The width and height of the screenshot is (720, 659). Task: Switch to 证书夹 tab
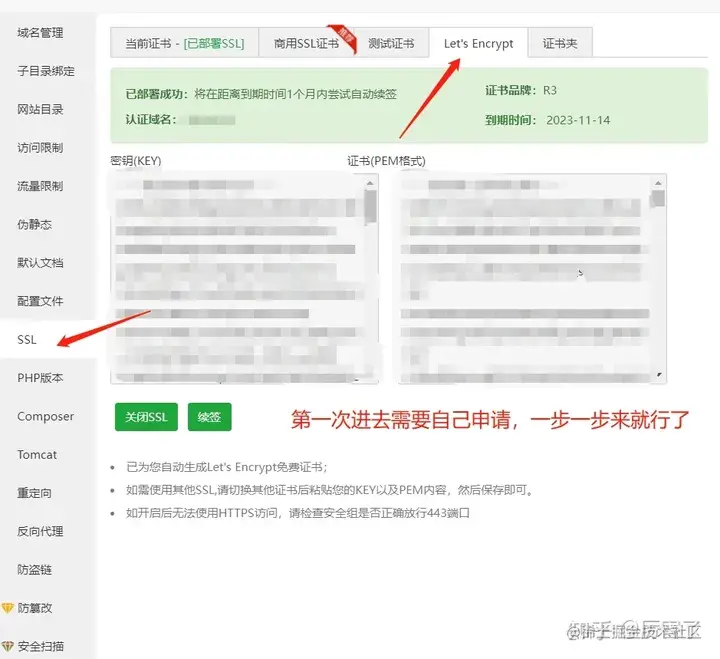tap(560, 43)
